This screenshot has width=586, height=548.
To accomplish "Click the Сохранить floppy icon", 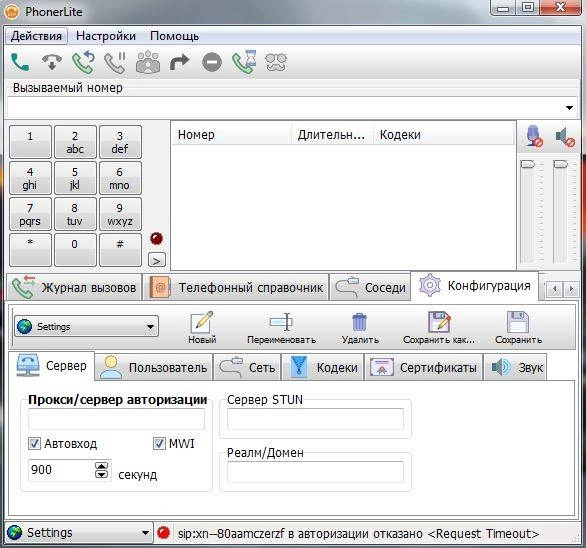I will pyautogui.click(x=518, y=327).
